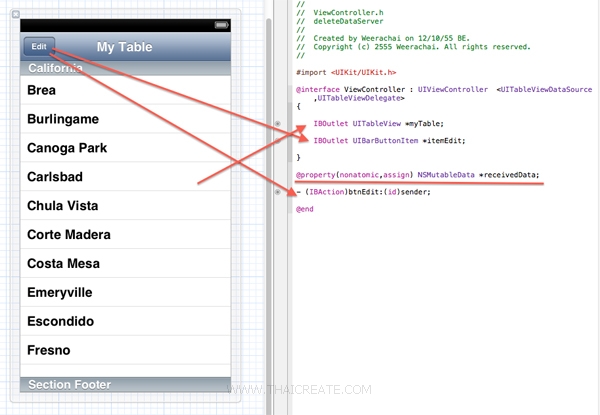Select the California section header
The height and width of the screenshot is (415, 600).
(126, 68)
